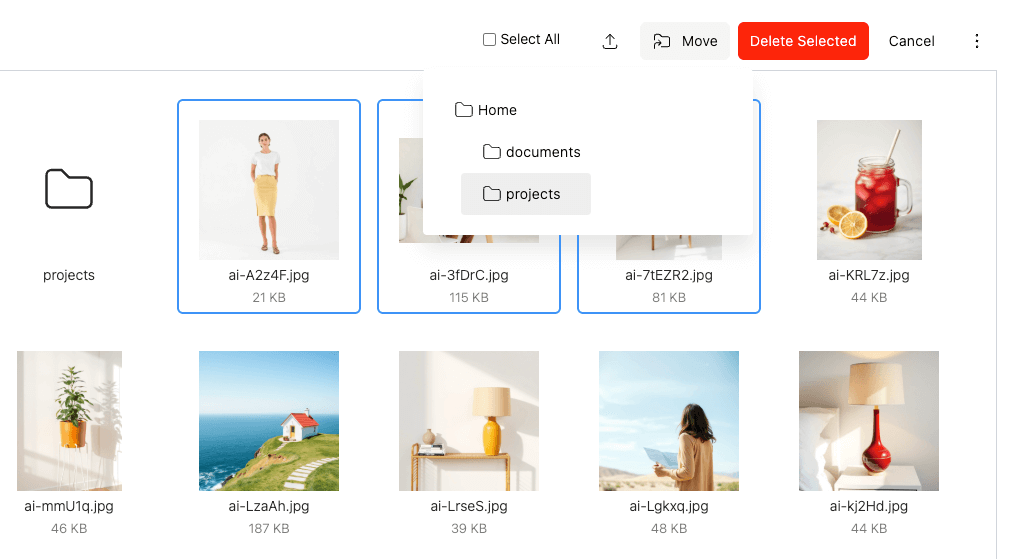Click the 46 KB size label

pos(69,529)
